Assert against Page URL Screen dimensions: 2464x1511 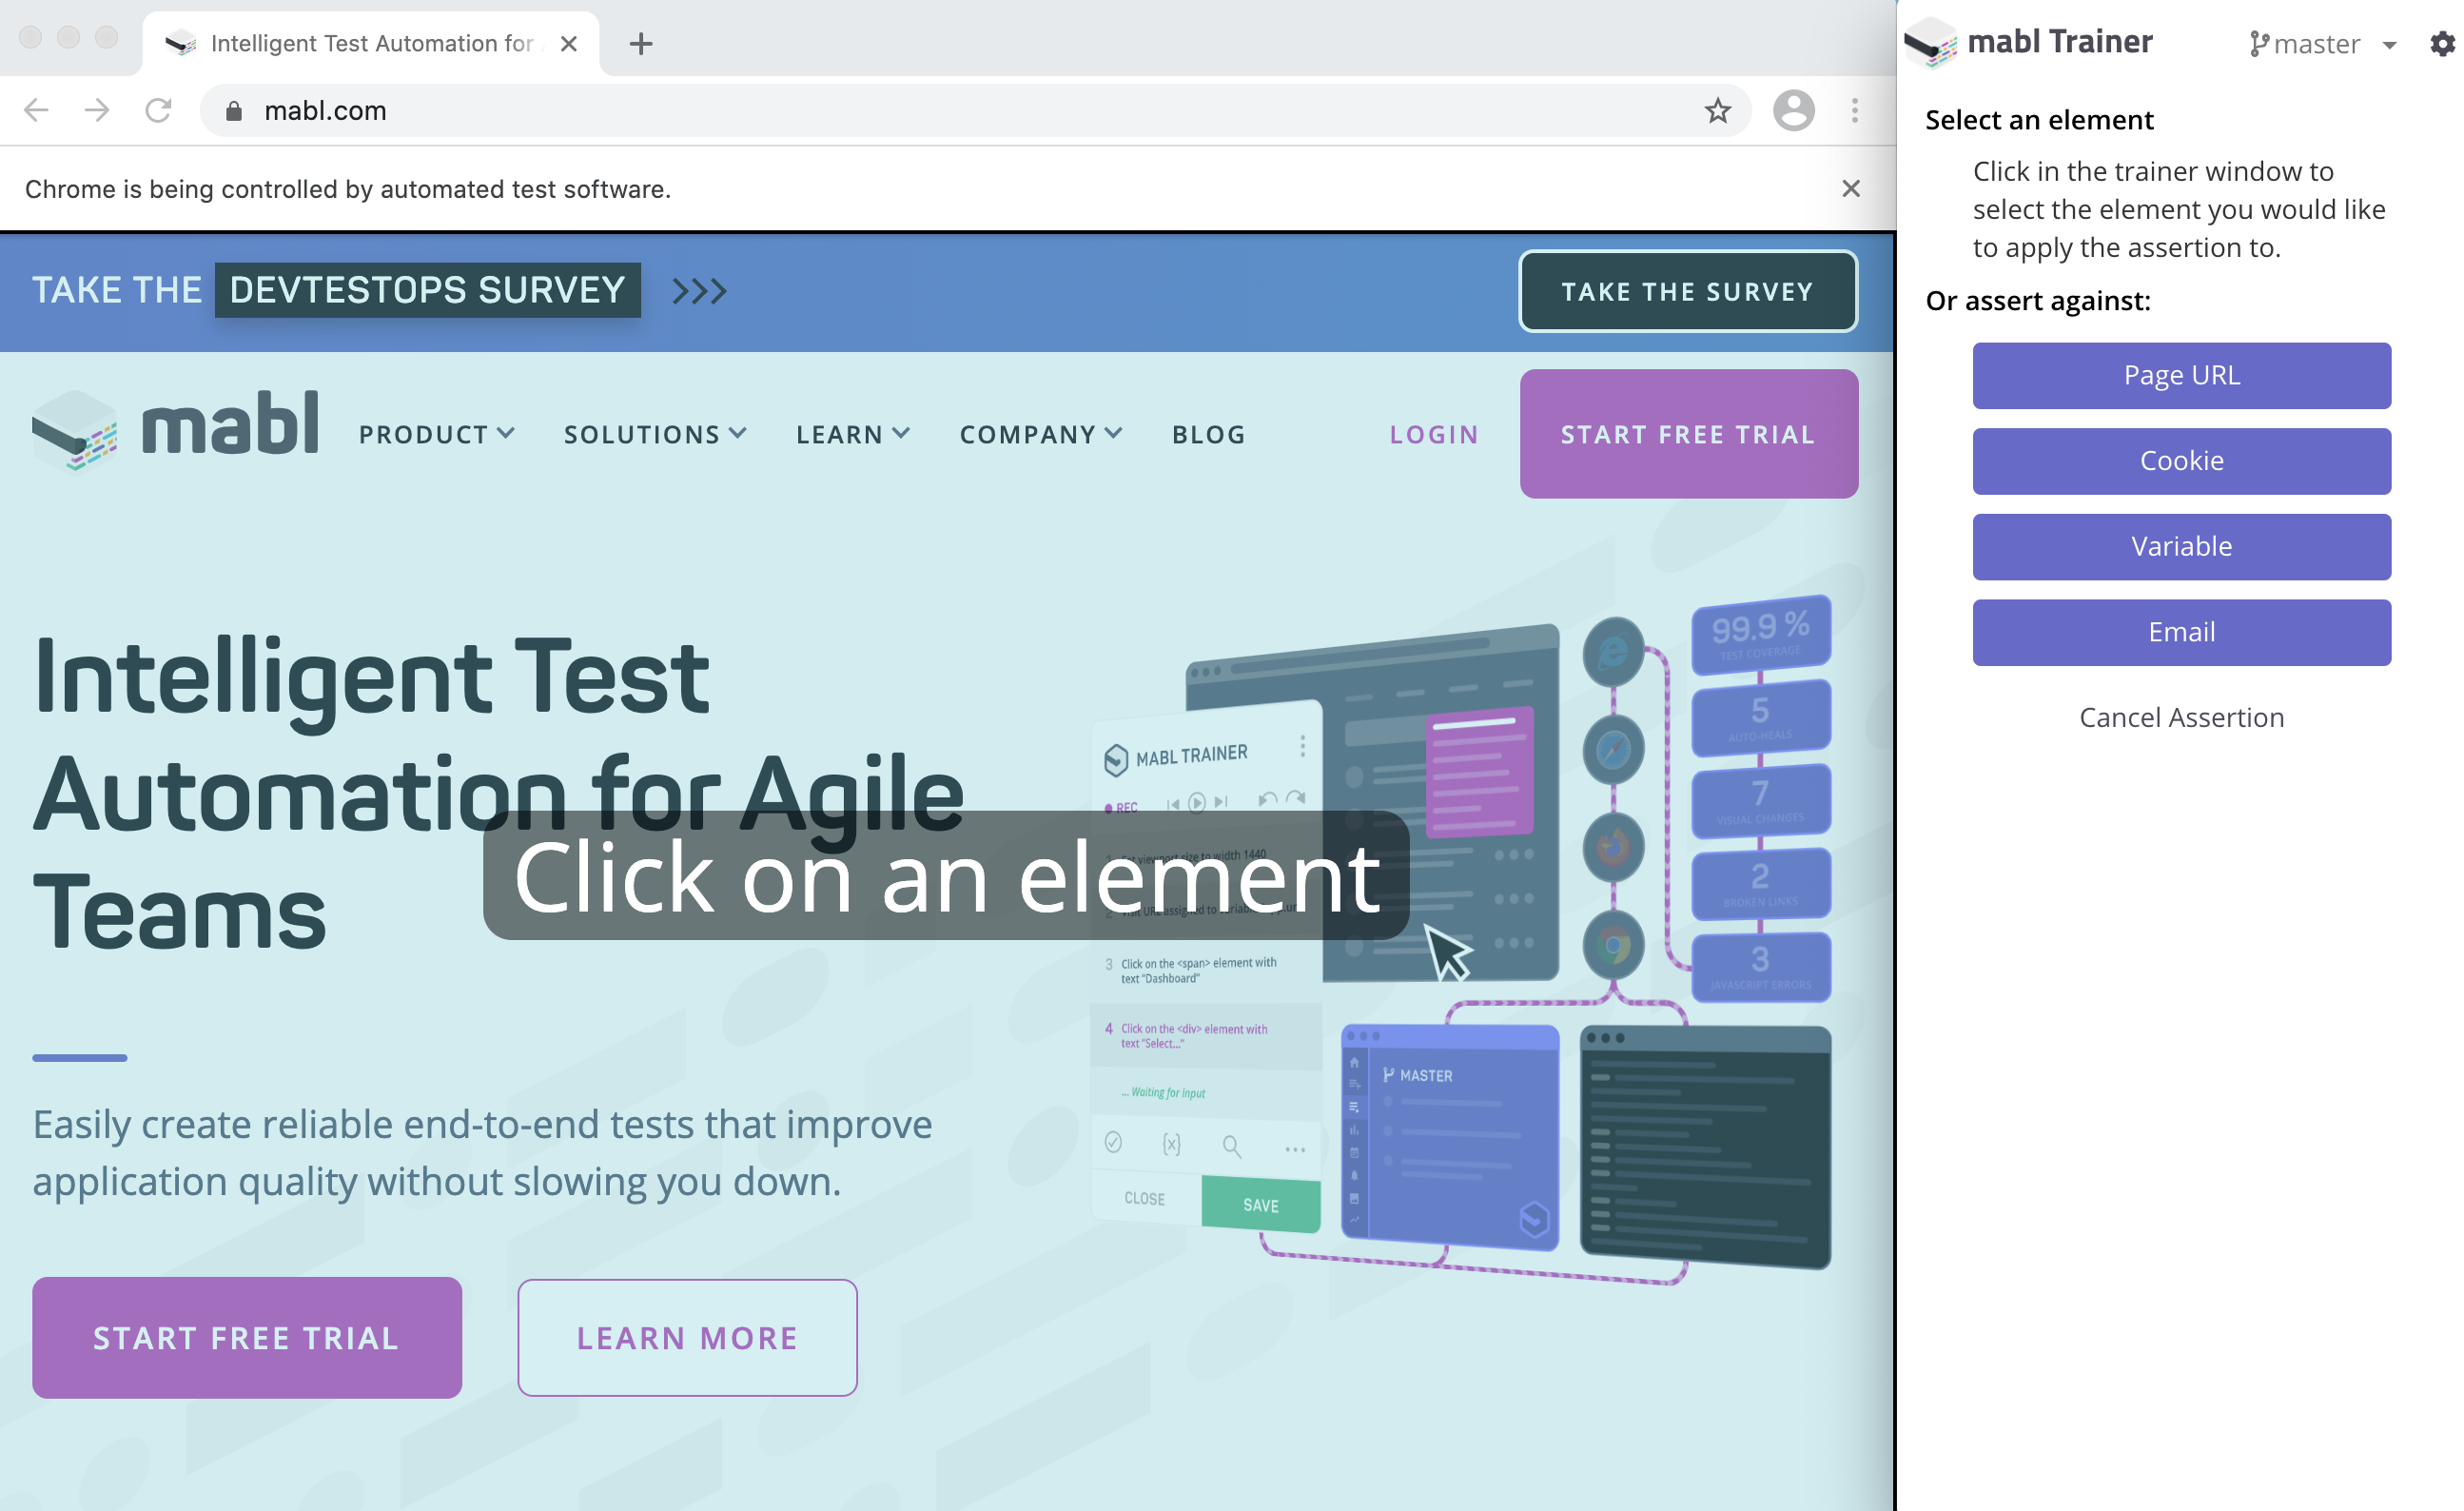pos(2181,376)
